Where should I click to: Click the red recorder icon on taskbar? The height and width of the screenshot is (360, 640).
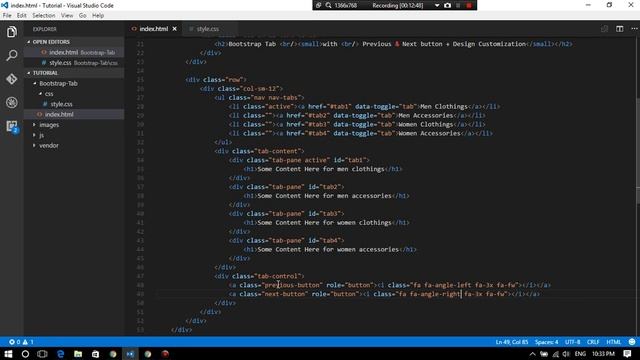tap(165, 354)
